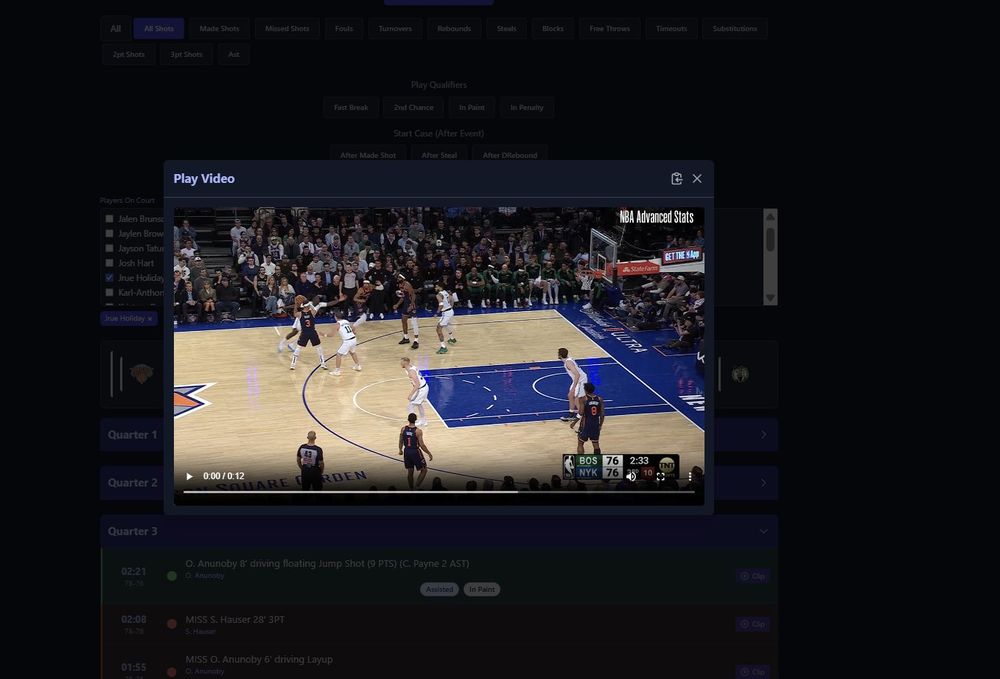The image size is (1000, 679).
Task: Select the Ast sub-filter
Action: click(233, 55)
